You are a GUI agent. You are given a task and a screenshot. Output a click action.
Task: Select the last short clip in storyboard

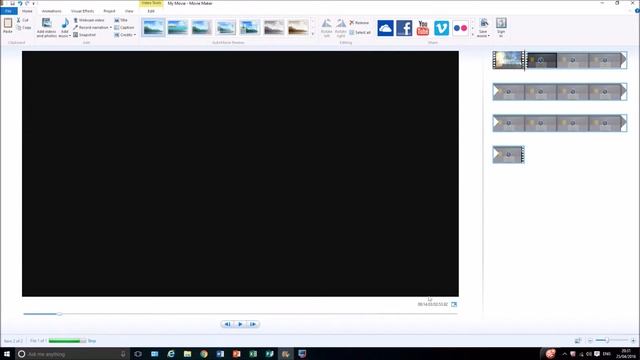point(509,155)
